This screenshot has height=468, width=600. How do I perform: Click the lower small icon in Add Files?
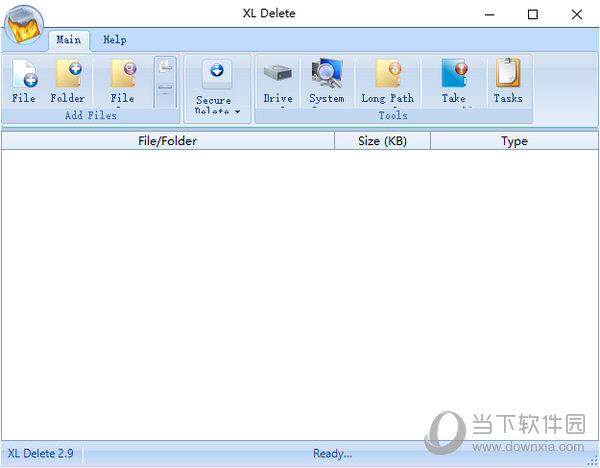[165, 89]
